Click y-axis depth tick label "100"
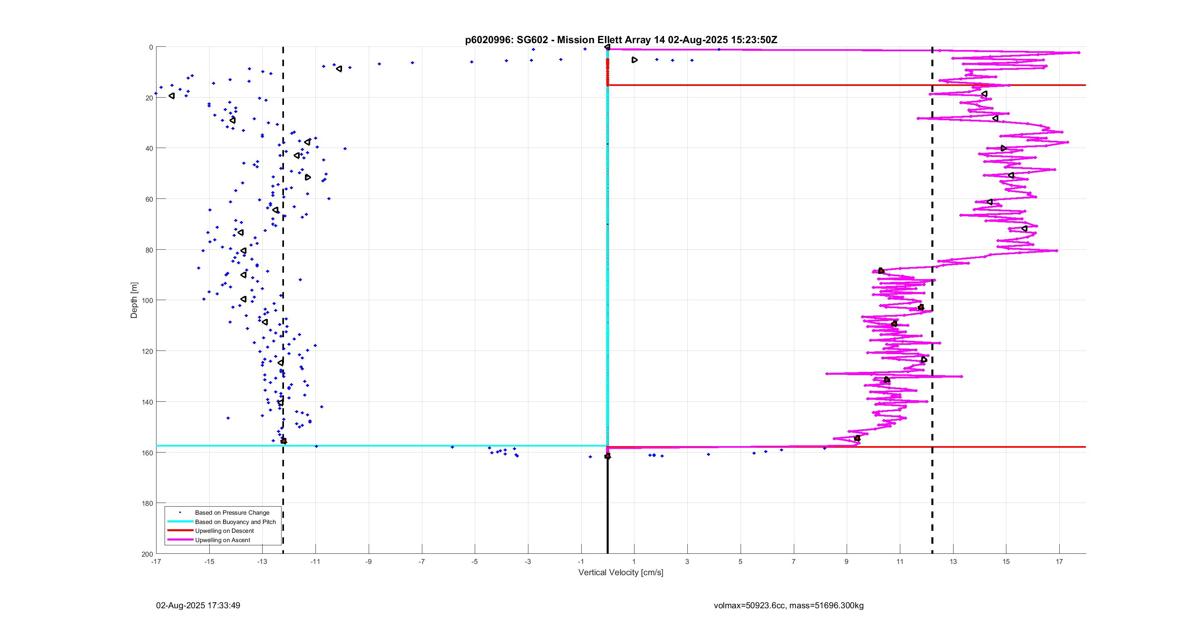The height and width of the screenshot is (622, 1200). coord(146,300)
